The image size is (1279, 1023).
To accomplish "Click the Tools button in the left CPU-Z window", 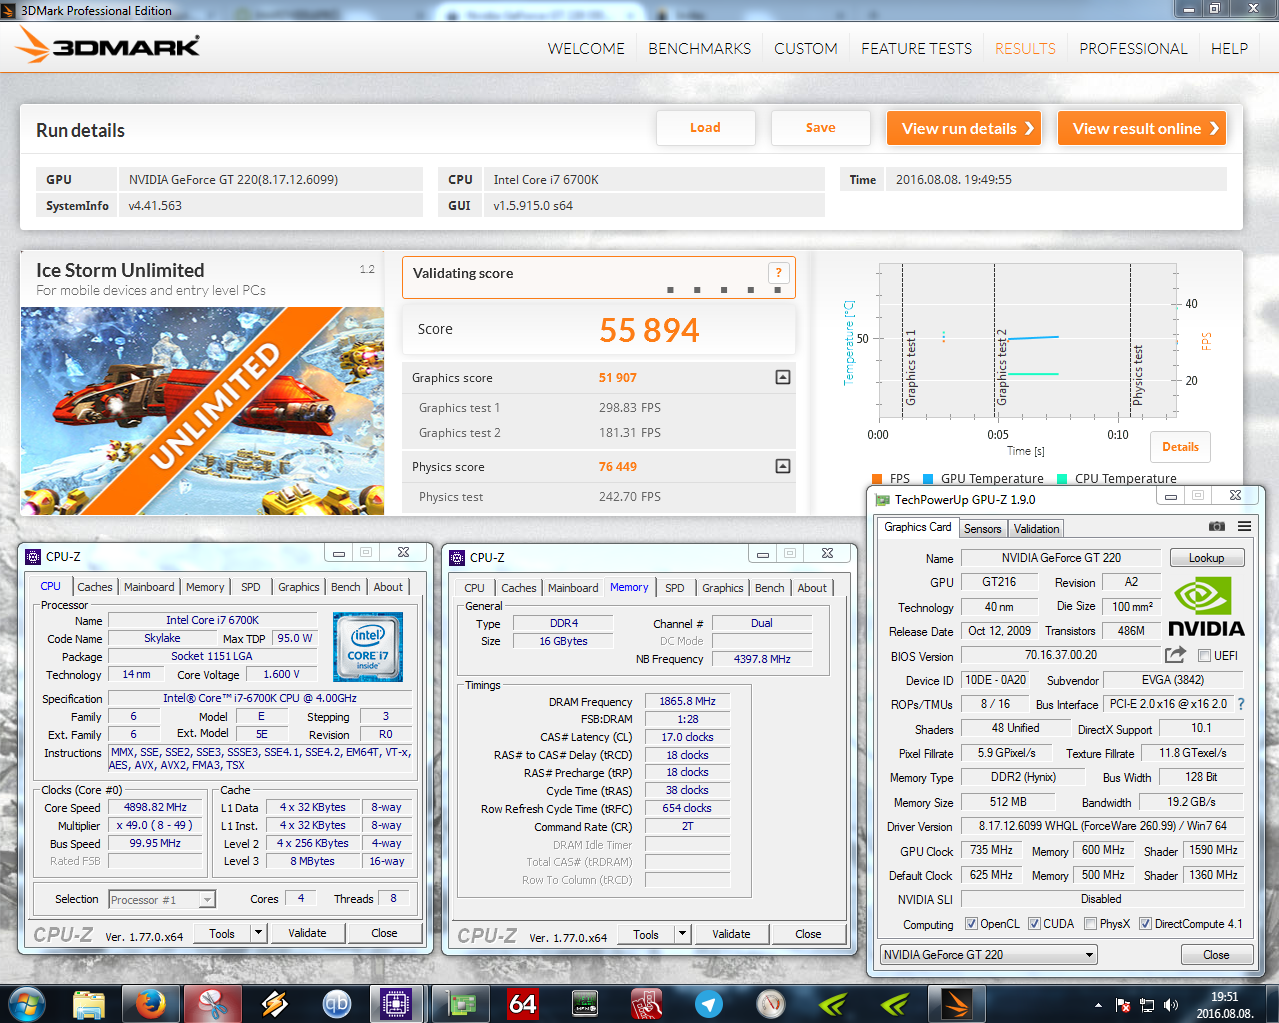I will (222, 933).
